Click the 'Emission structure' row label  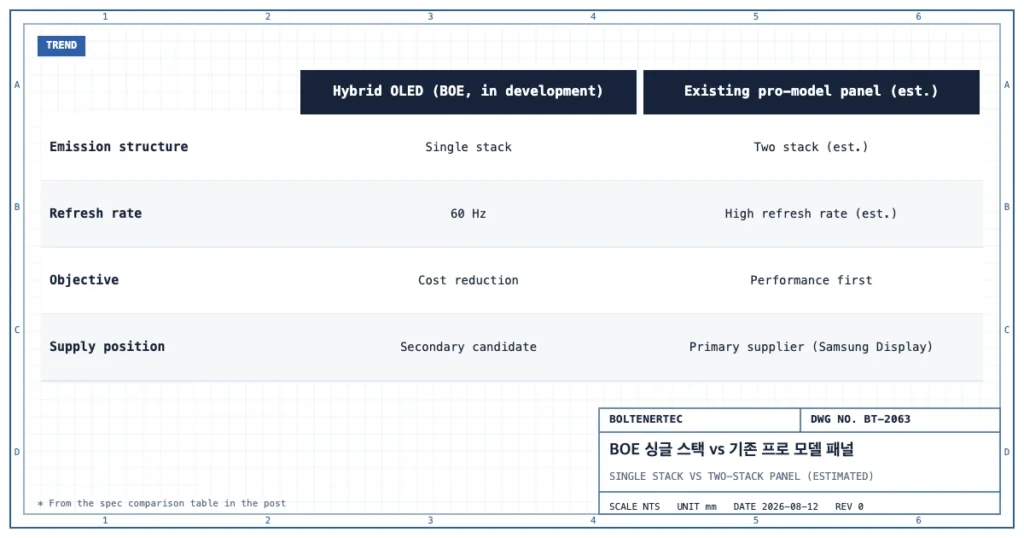pyautogui.click(x=119, y=147)
